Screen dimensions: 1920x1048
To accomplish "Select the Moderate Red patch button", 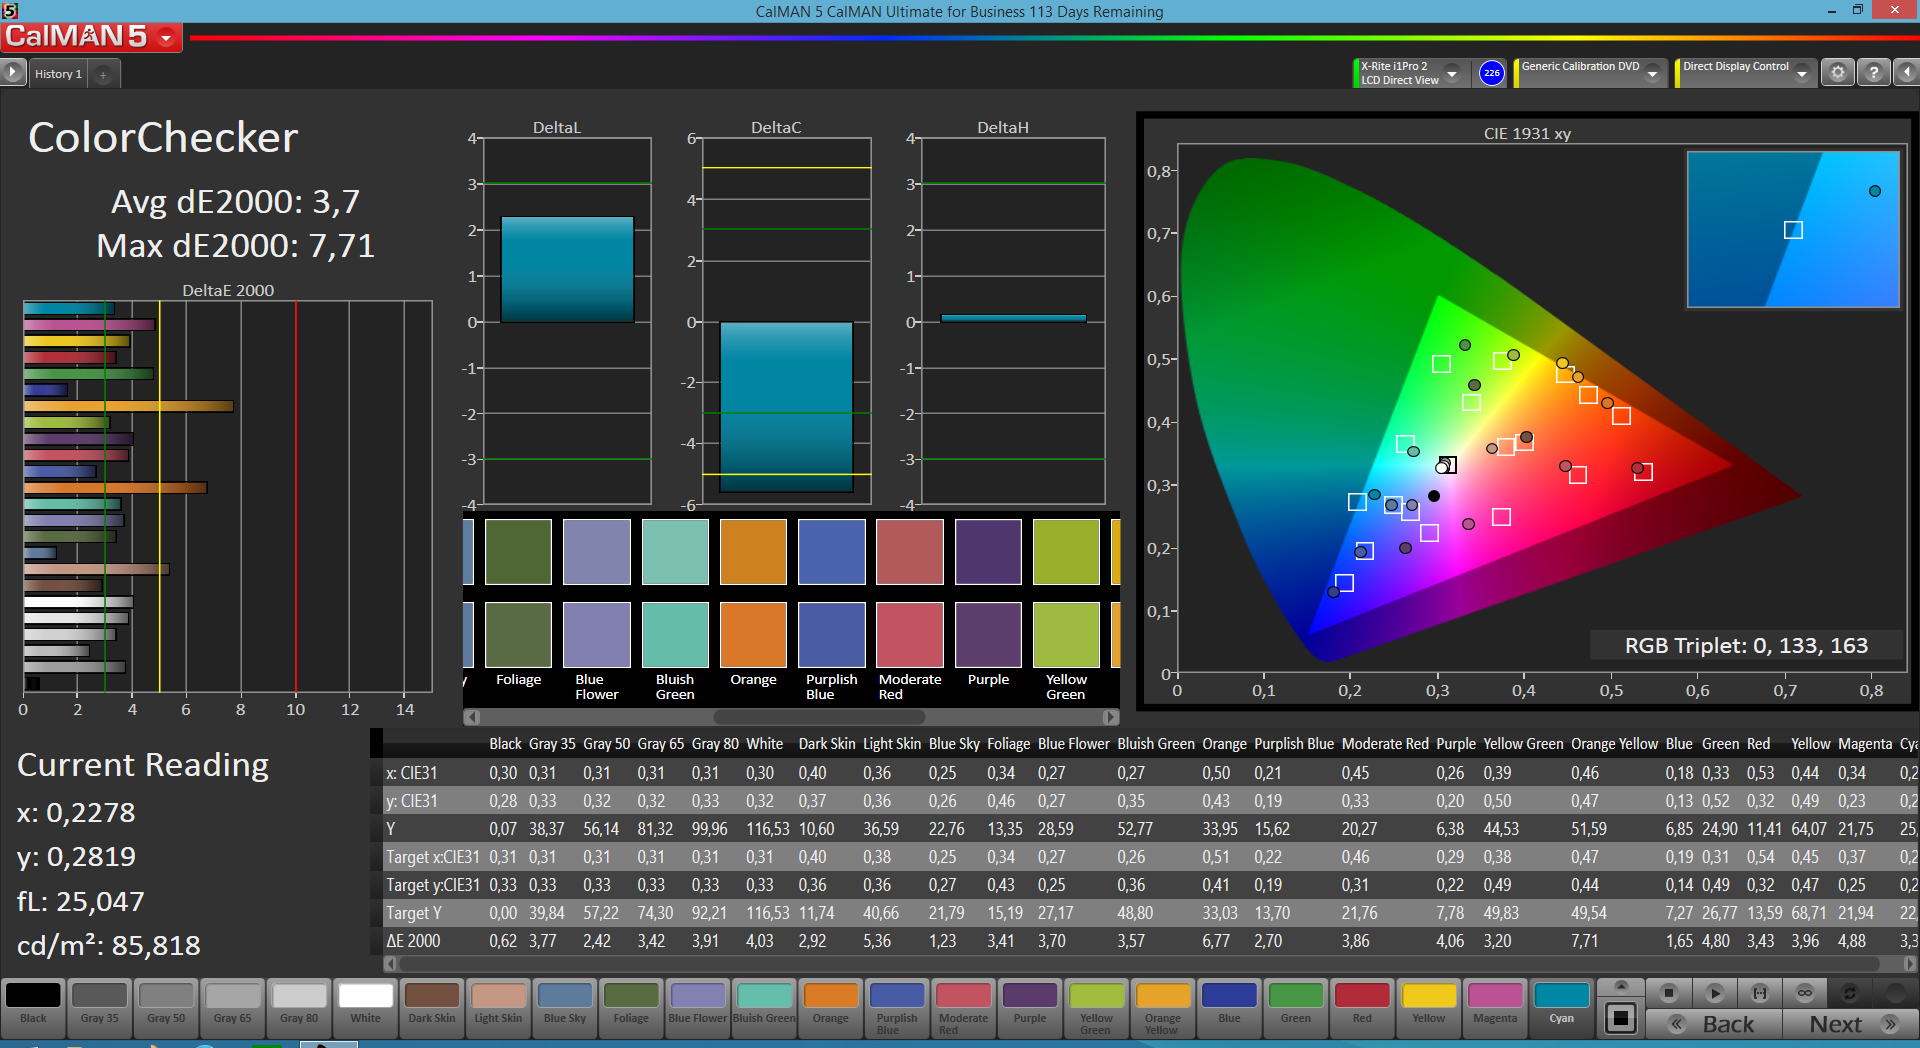I will (963, 1008).
